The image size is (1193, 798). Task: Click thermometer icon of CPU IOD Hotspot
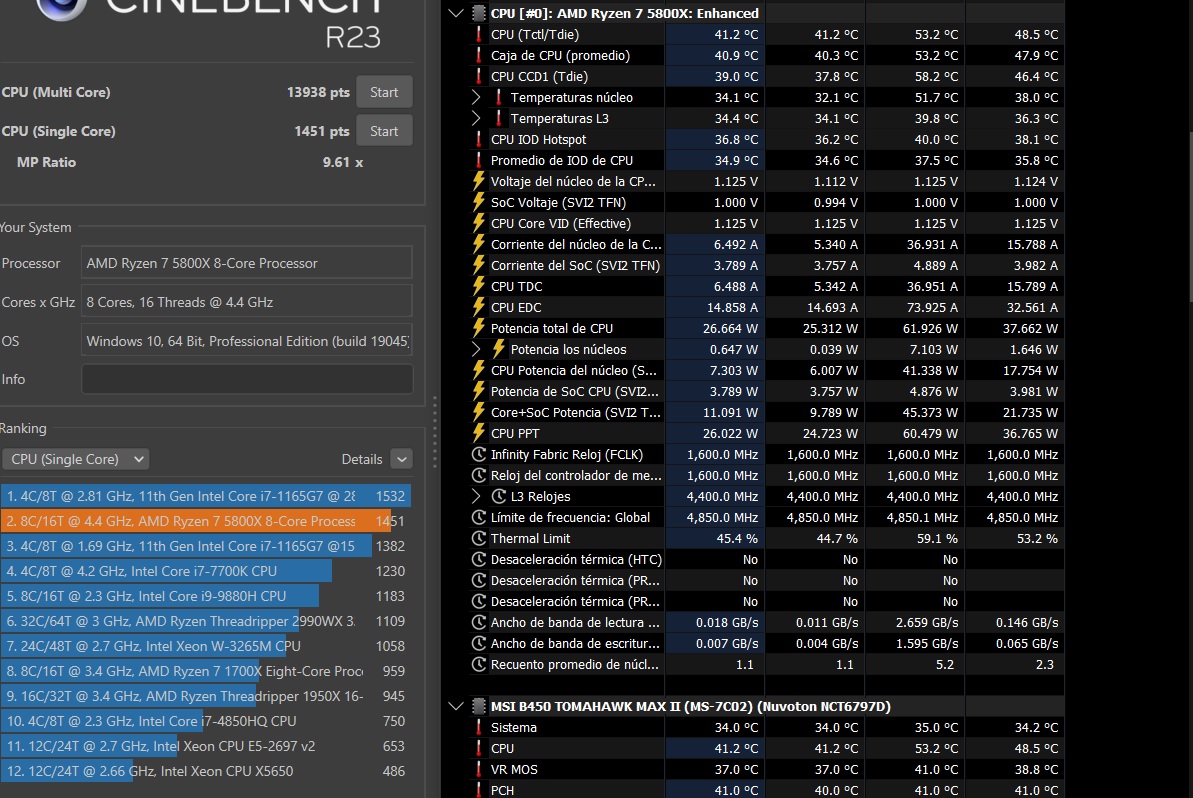pos(479,139)
